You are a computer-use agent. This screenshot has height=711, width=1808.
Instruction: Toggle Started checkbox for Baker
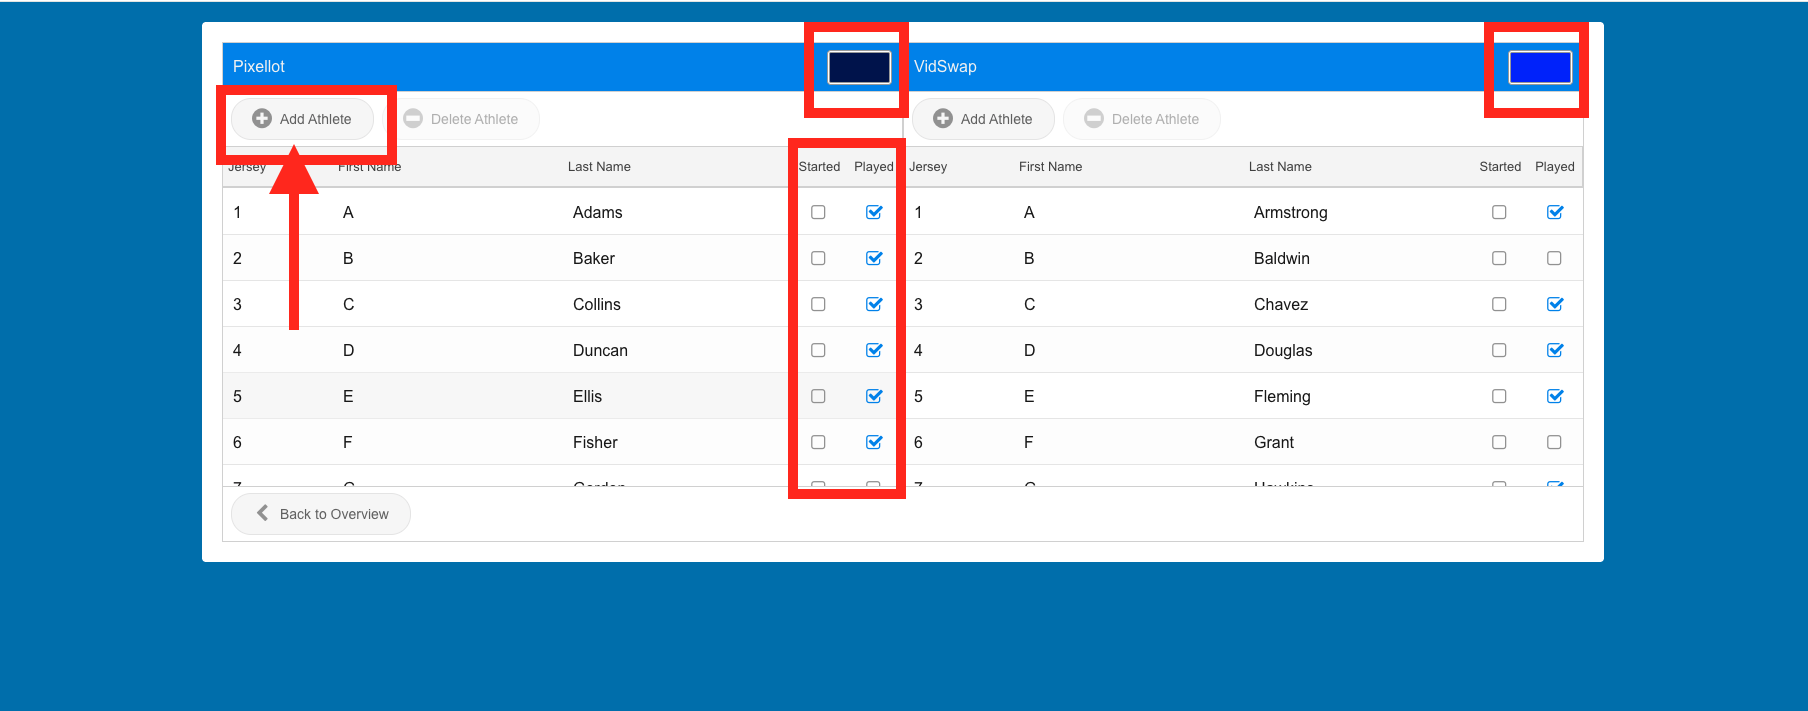818,258
